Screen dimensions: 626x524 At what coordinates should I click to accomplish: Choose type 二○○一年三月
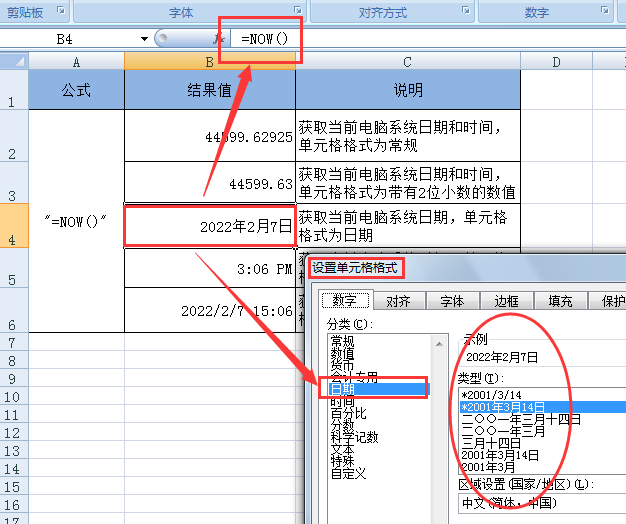[x=503, y=431]
